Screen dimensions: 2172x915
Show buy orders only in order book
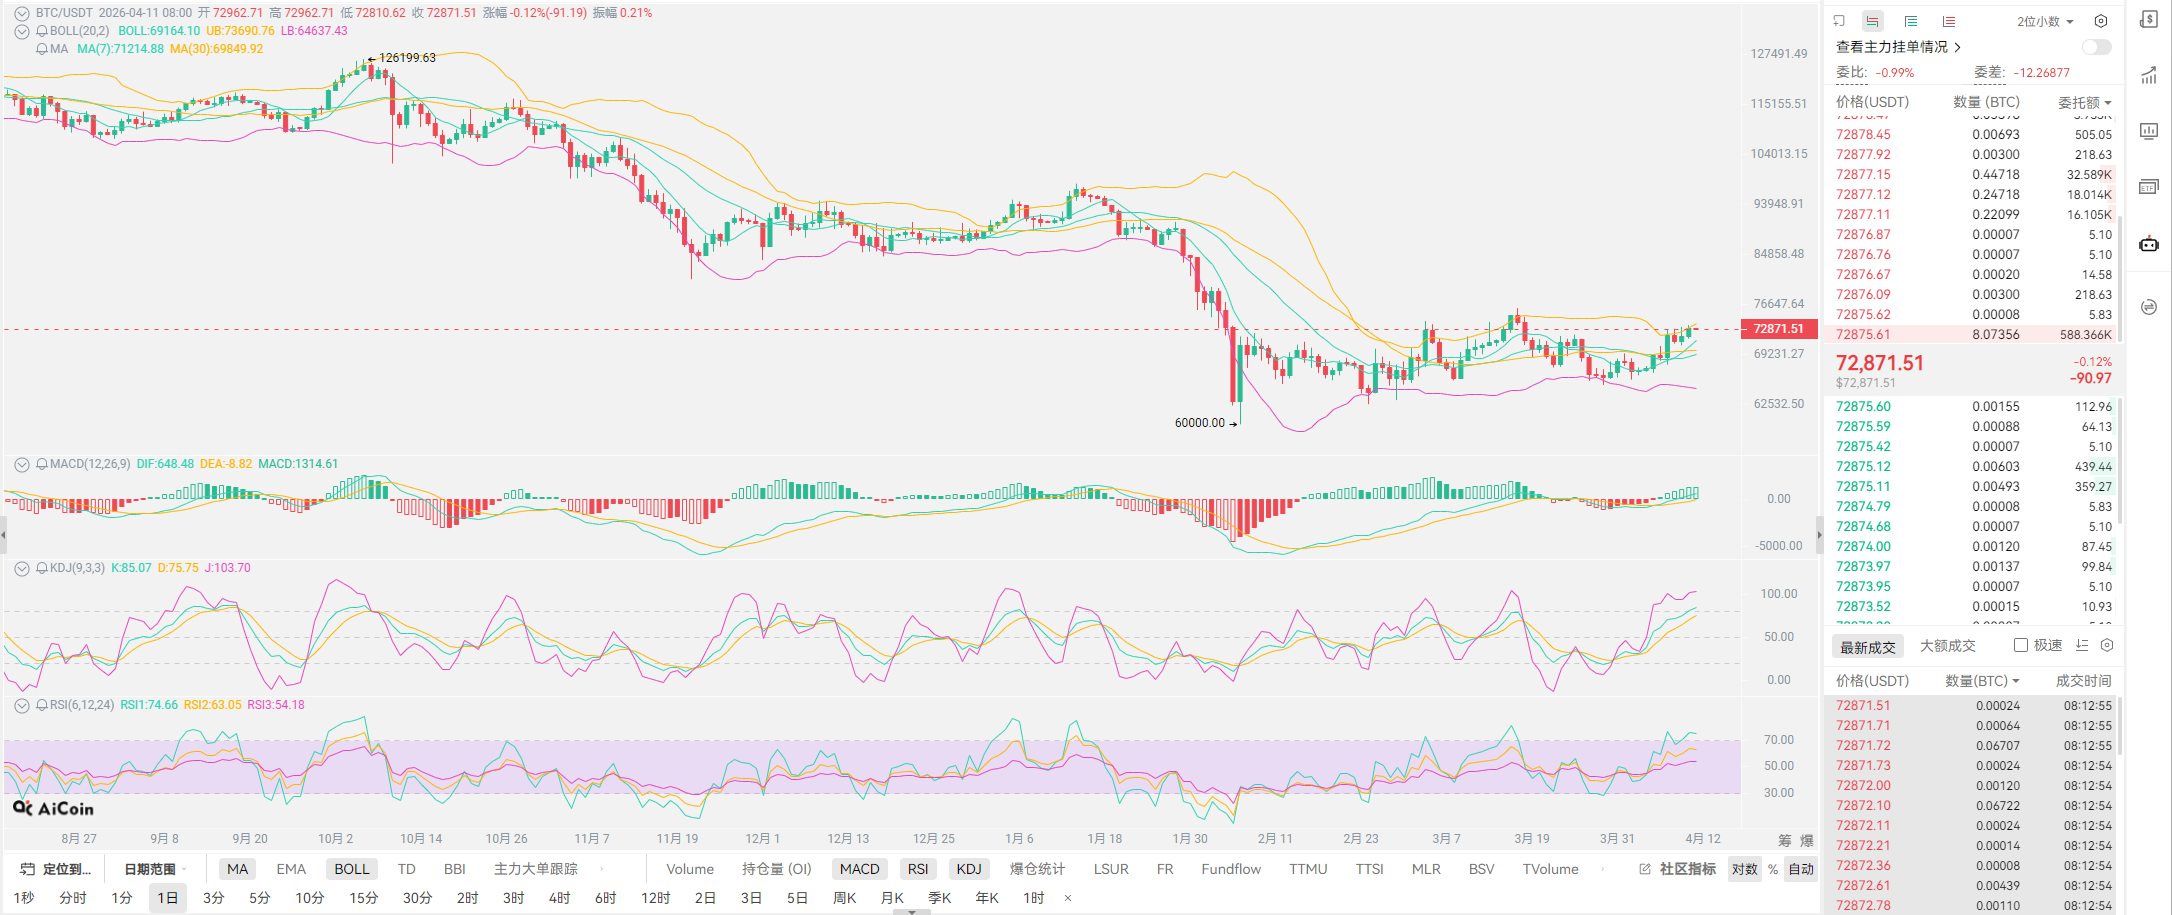1911,21
